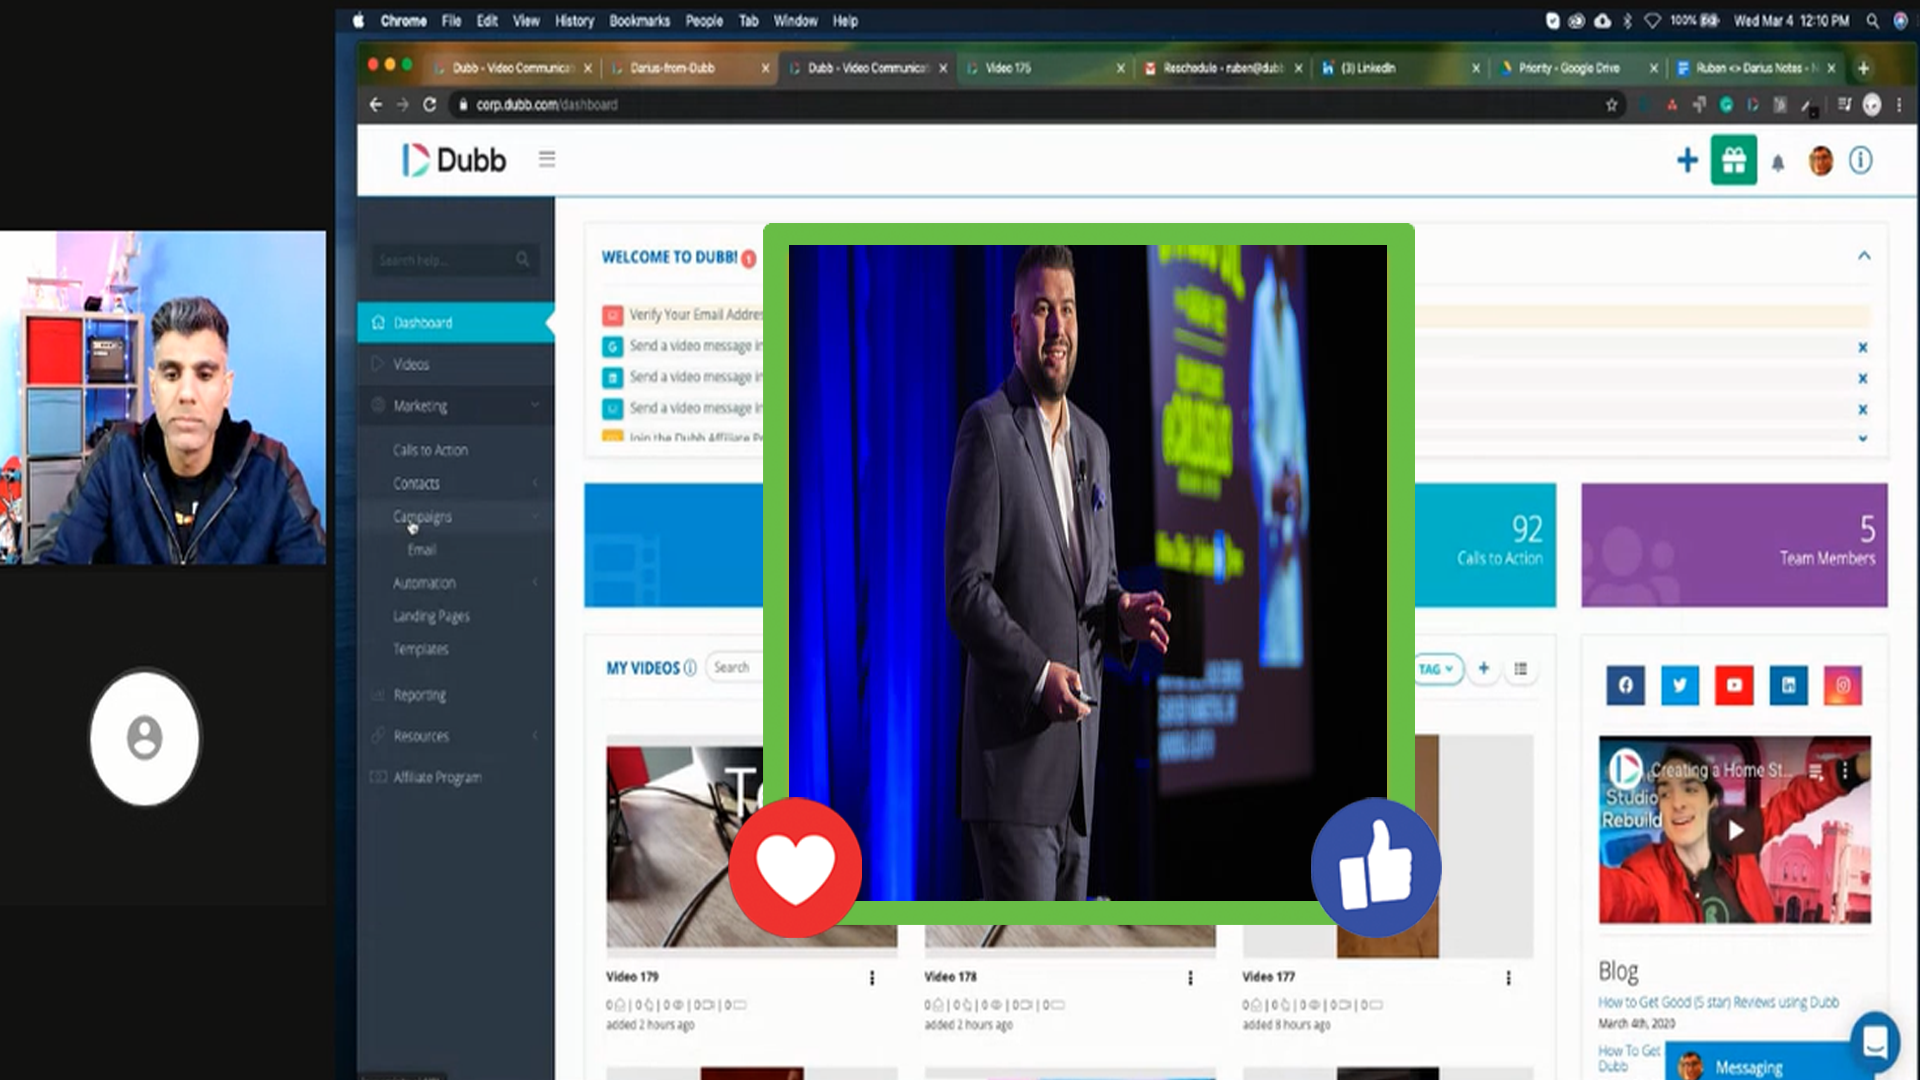Open the Facebook social icon
1920x1080 pixels.
1626,685
